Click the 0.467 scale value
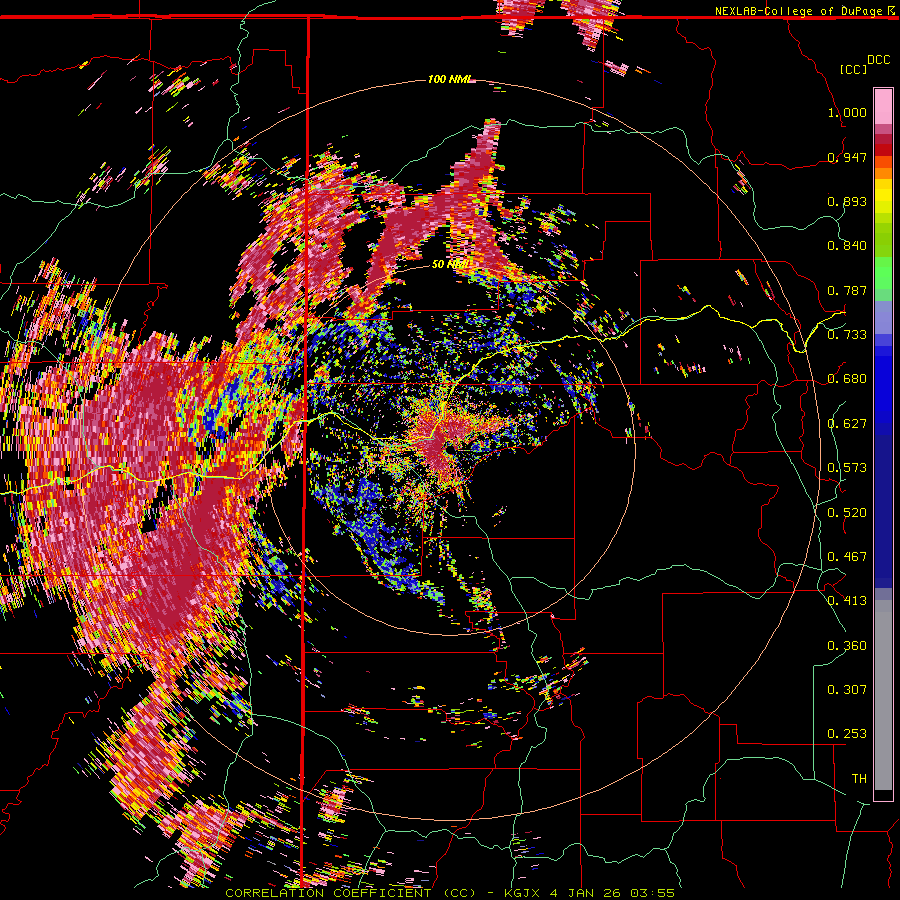 pyautogui.click(x=847, y=557)
